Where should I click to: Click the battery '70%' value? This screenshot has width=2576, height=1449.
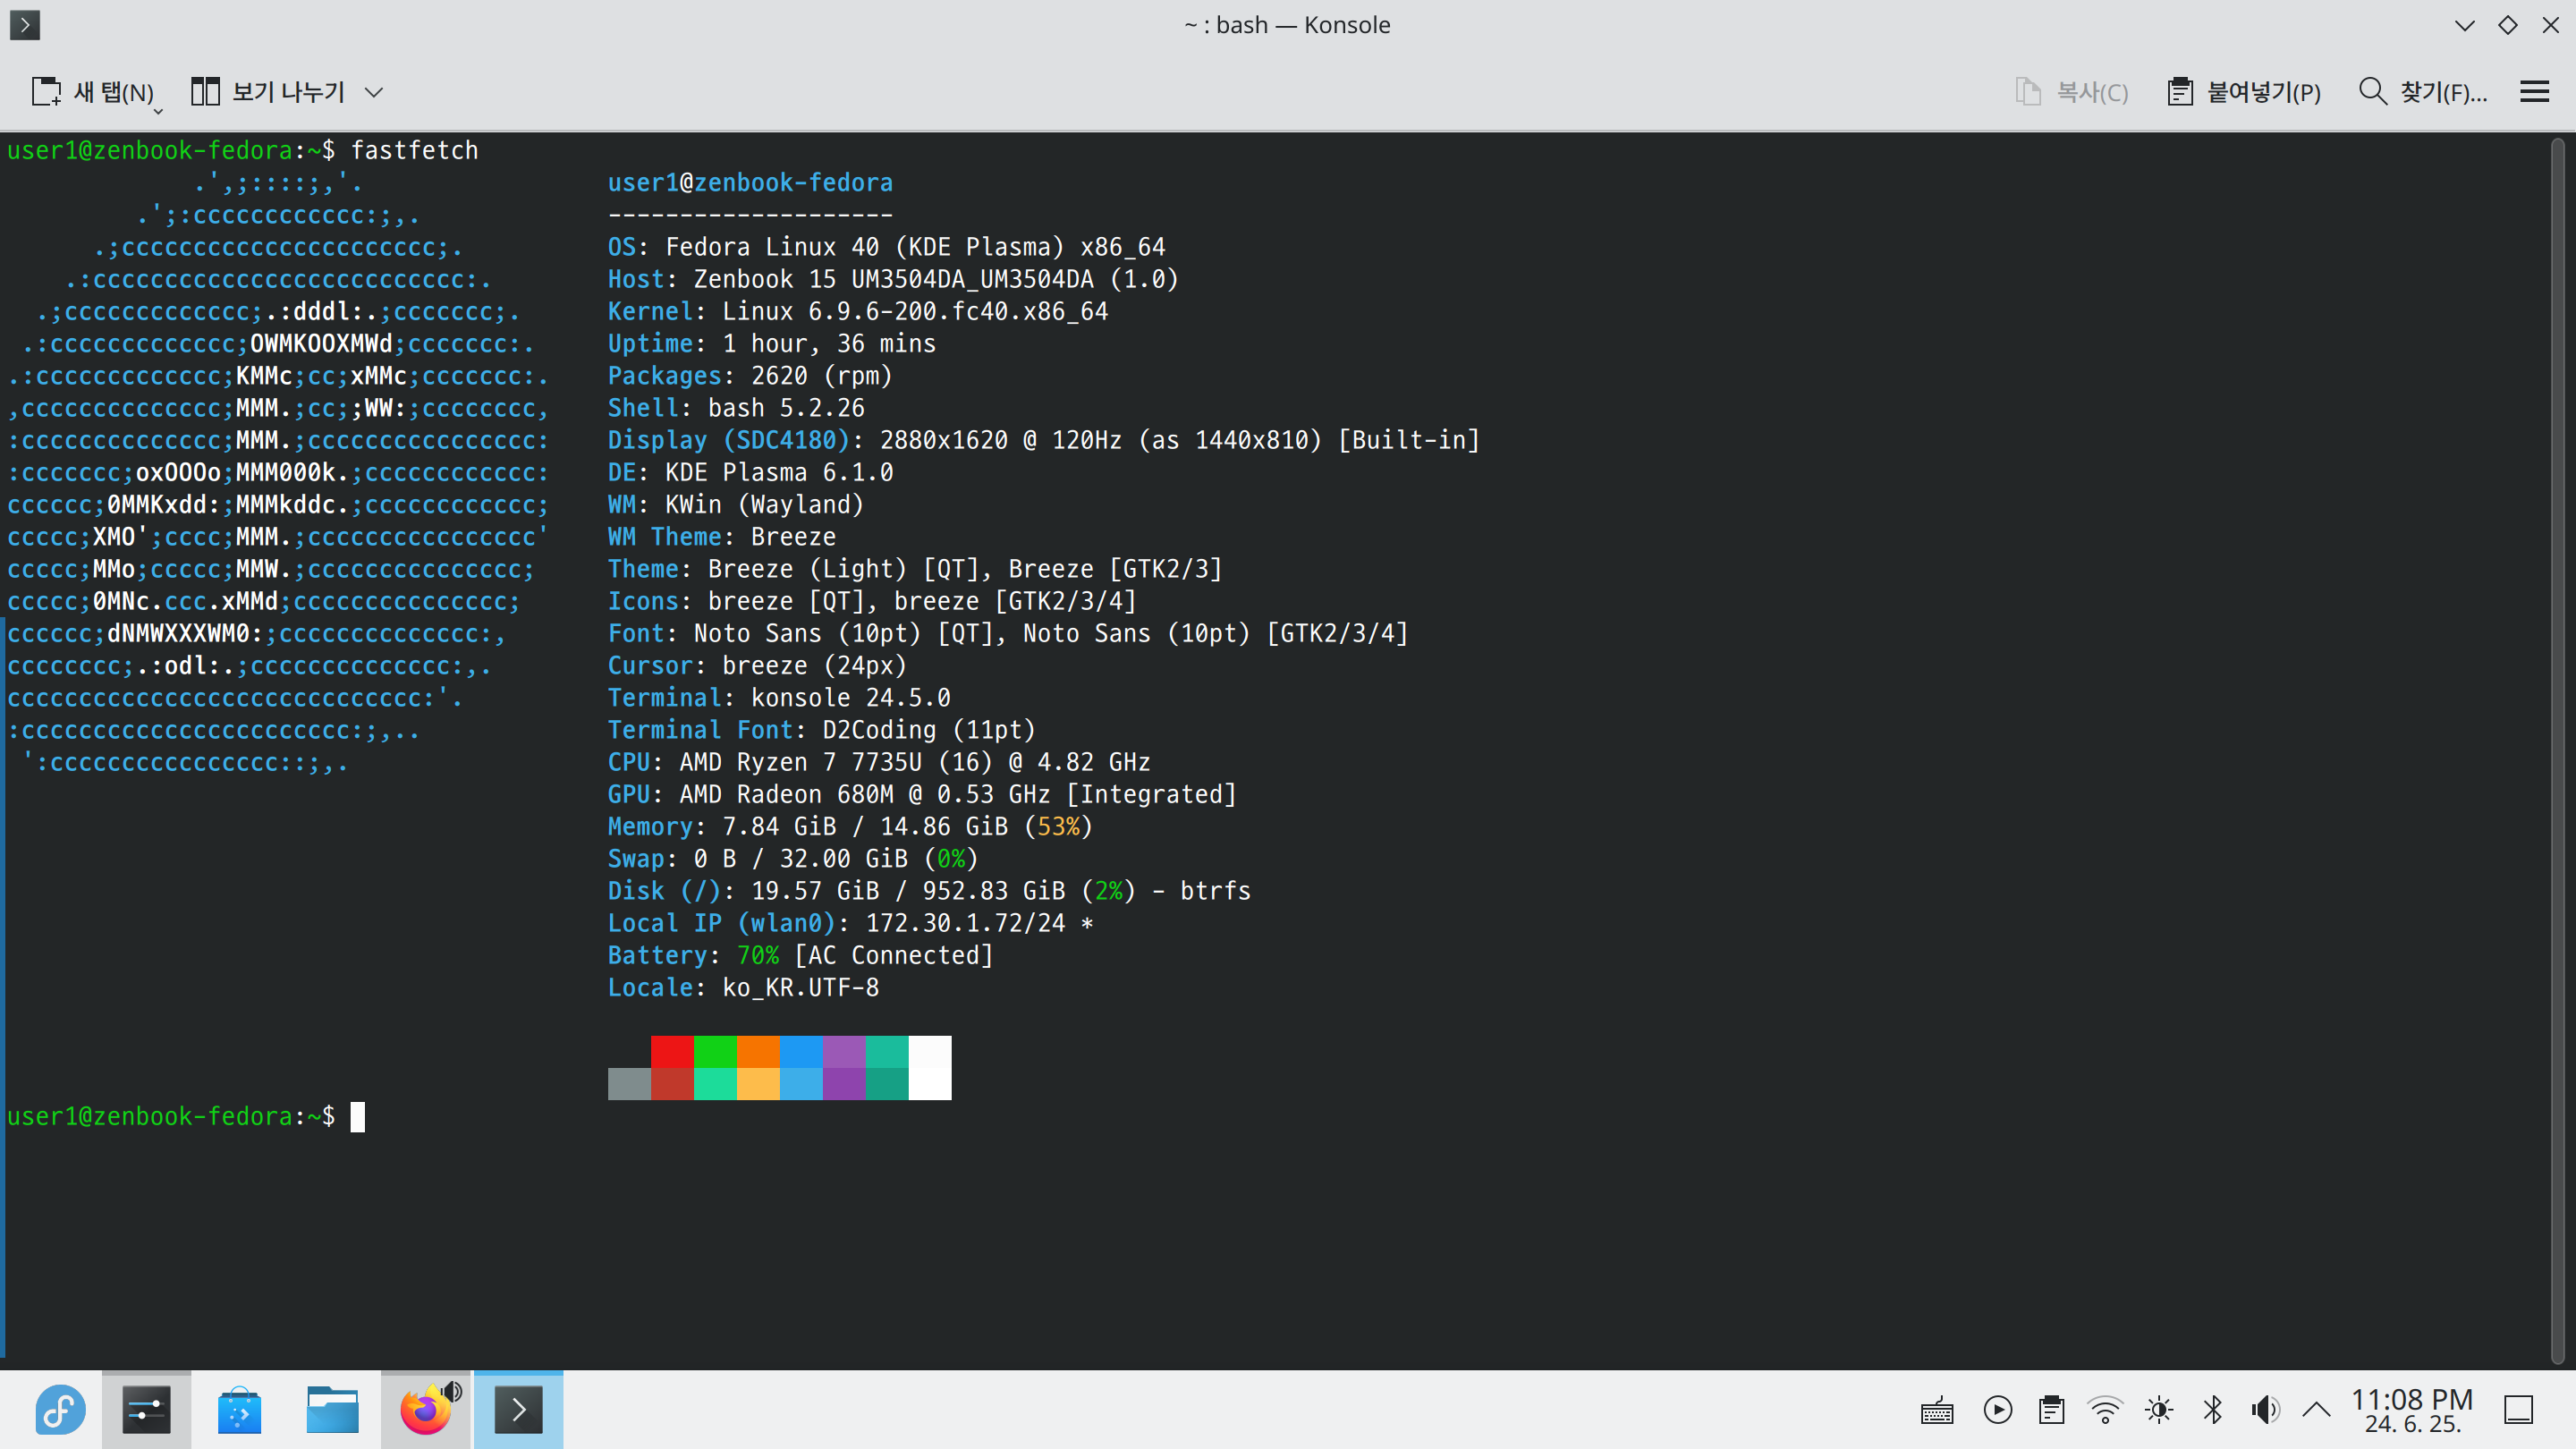tap(758, 955)
